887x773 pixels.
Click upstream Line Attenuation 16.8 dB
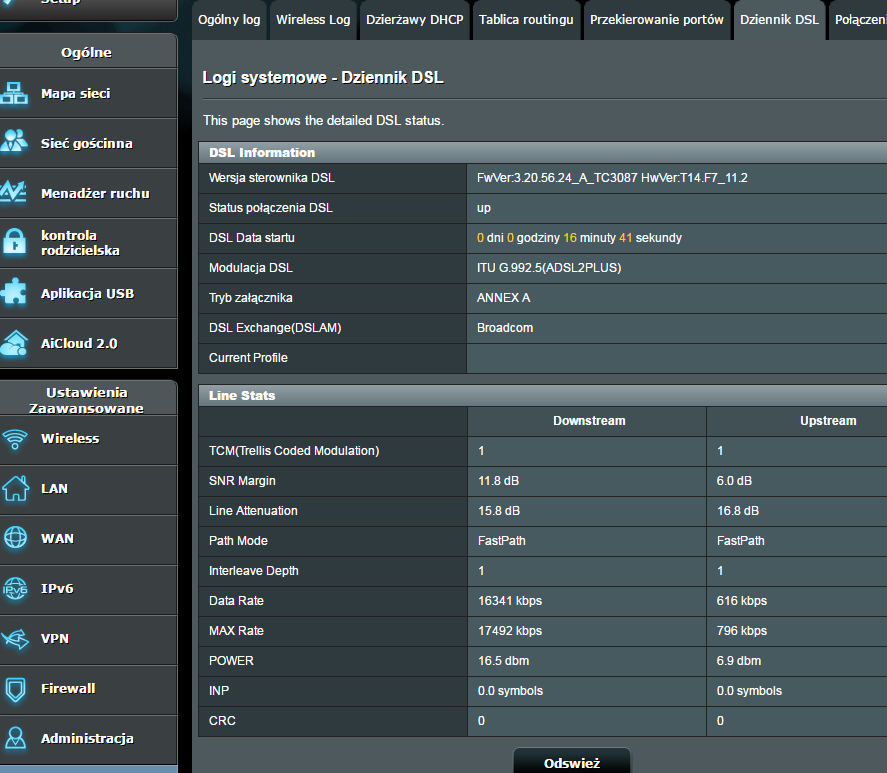point(738,510)
